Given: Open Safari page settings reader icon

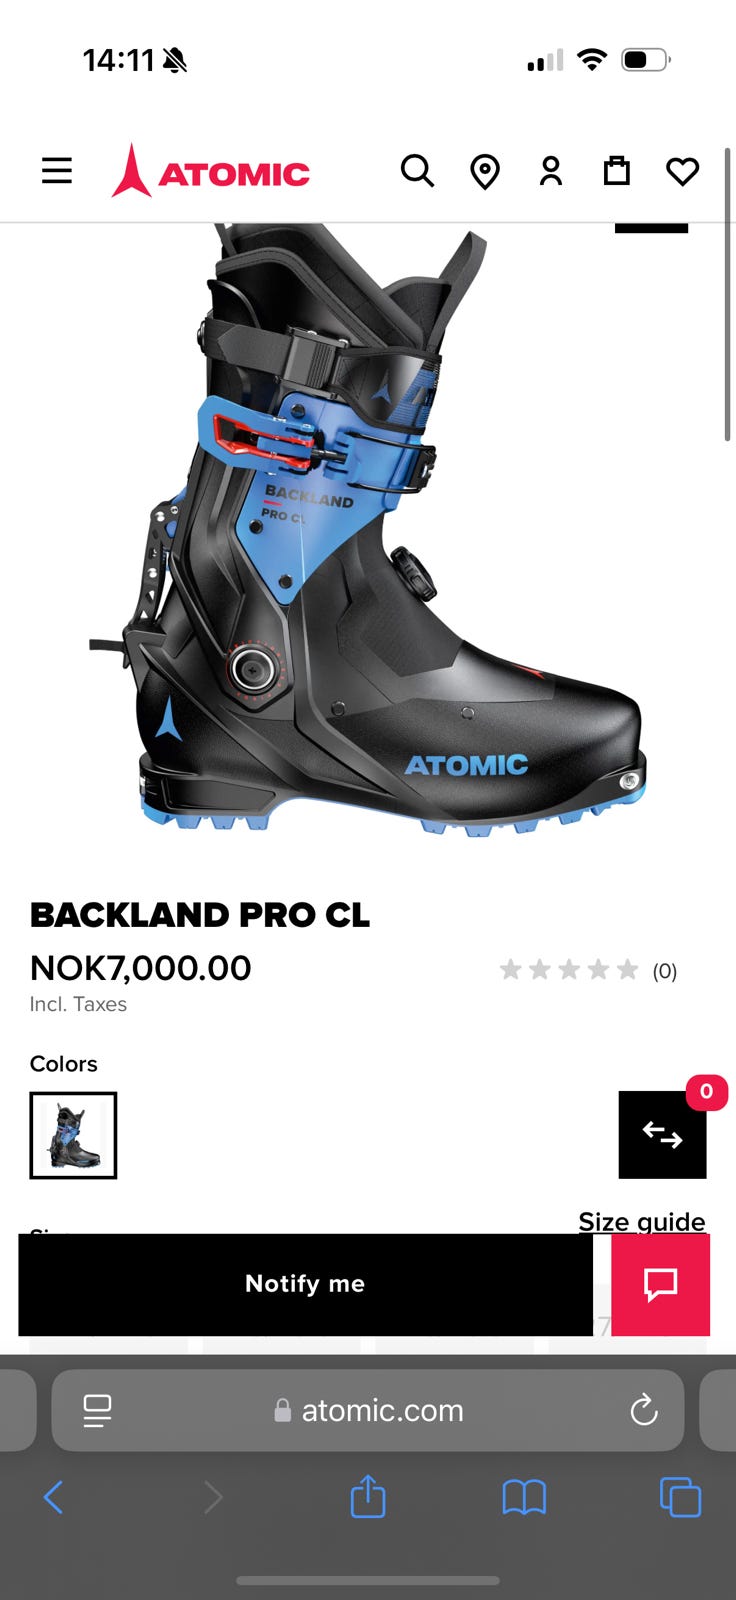Looking at the screenshot, I should [97, 1411].
